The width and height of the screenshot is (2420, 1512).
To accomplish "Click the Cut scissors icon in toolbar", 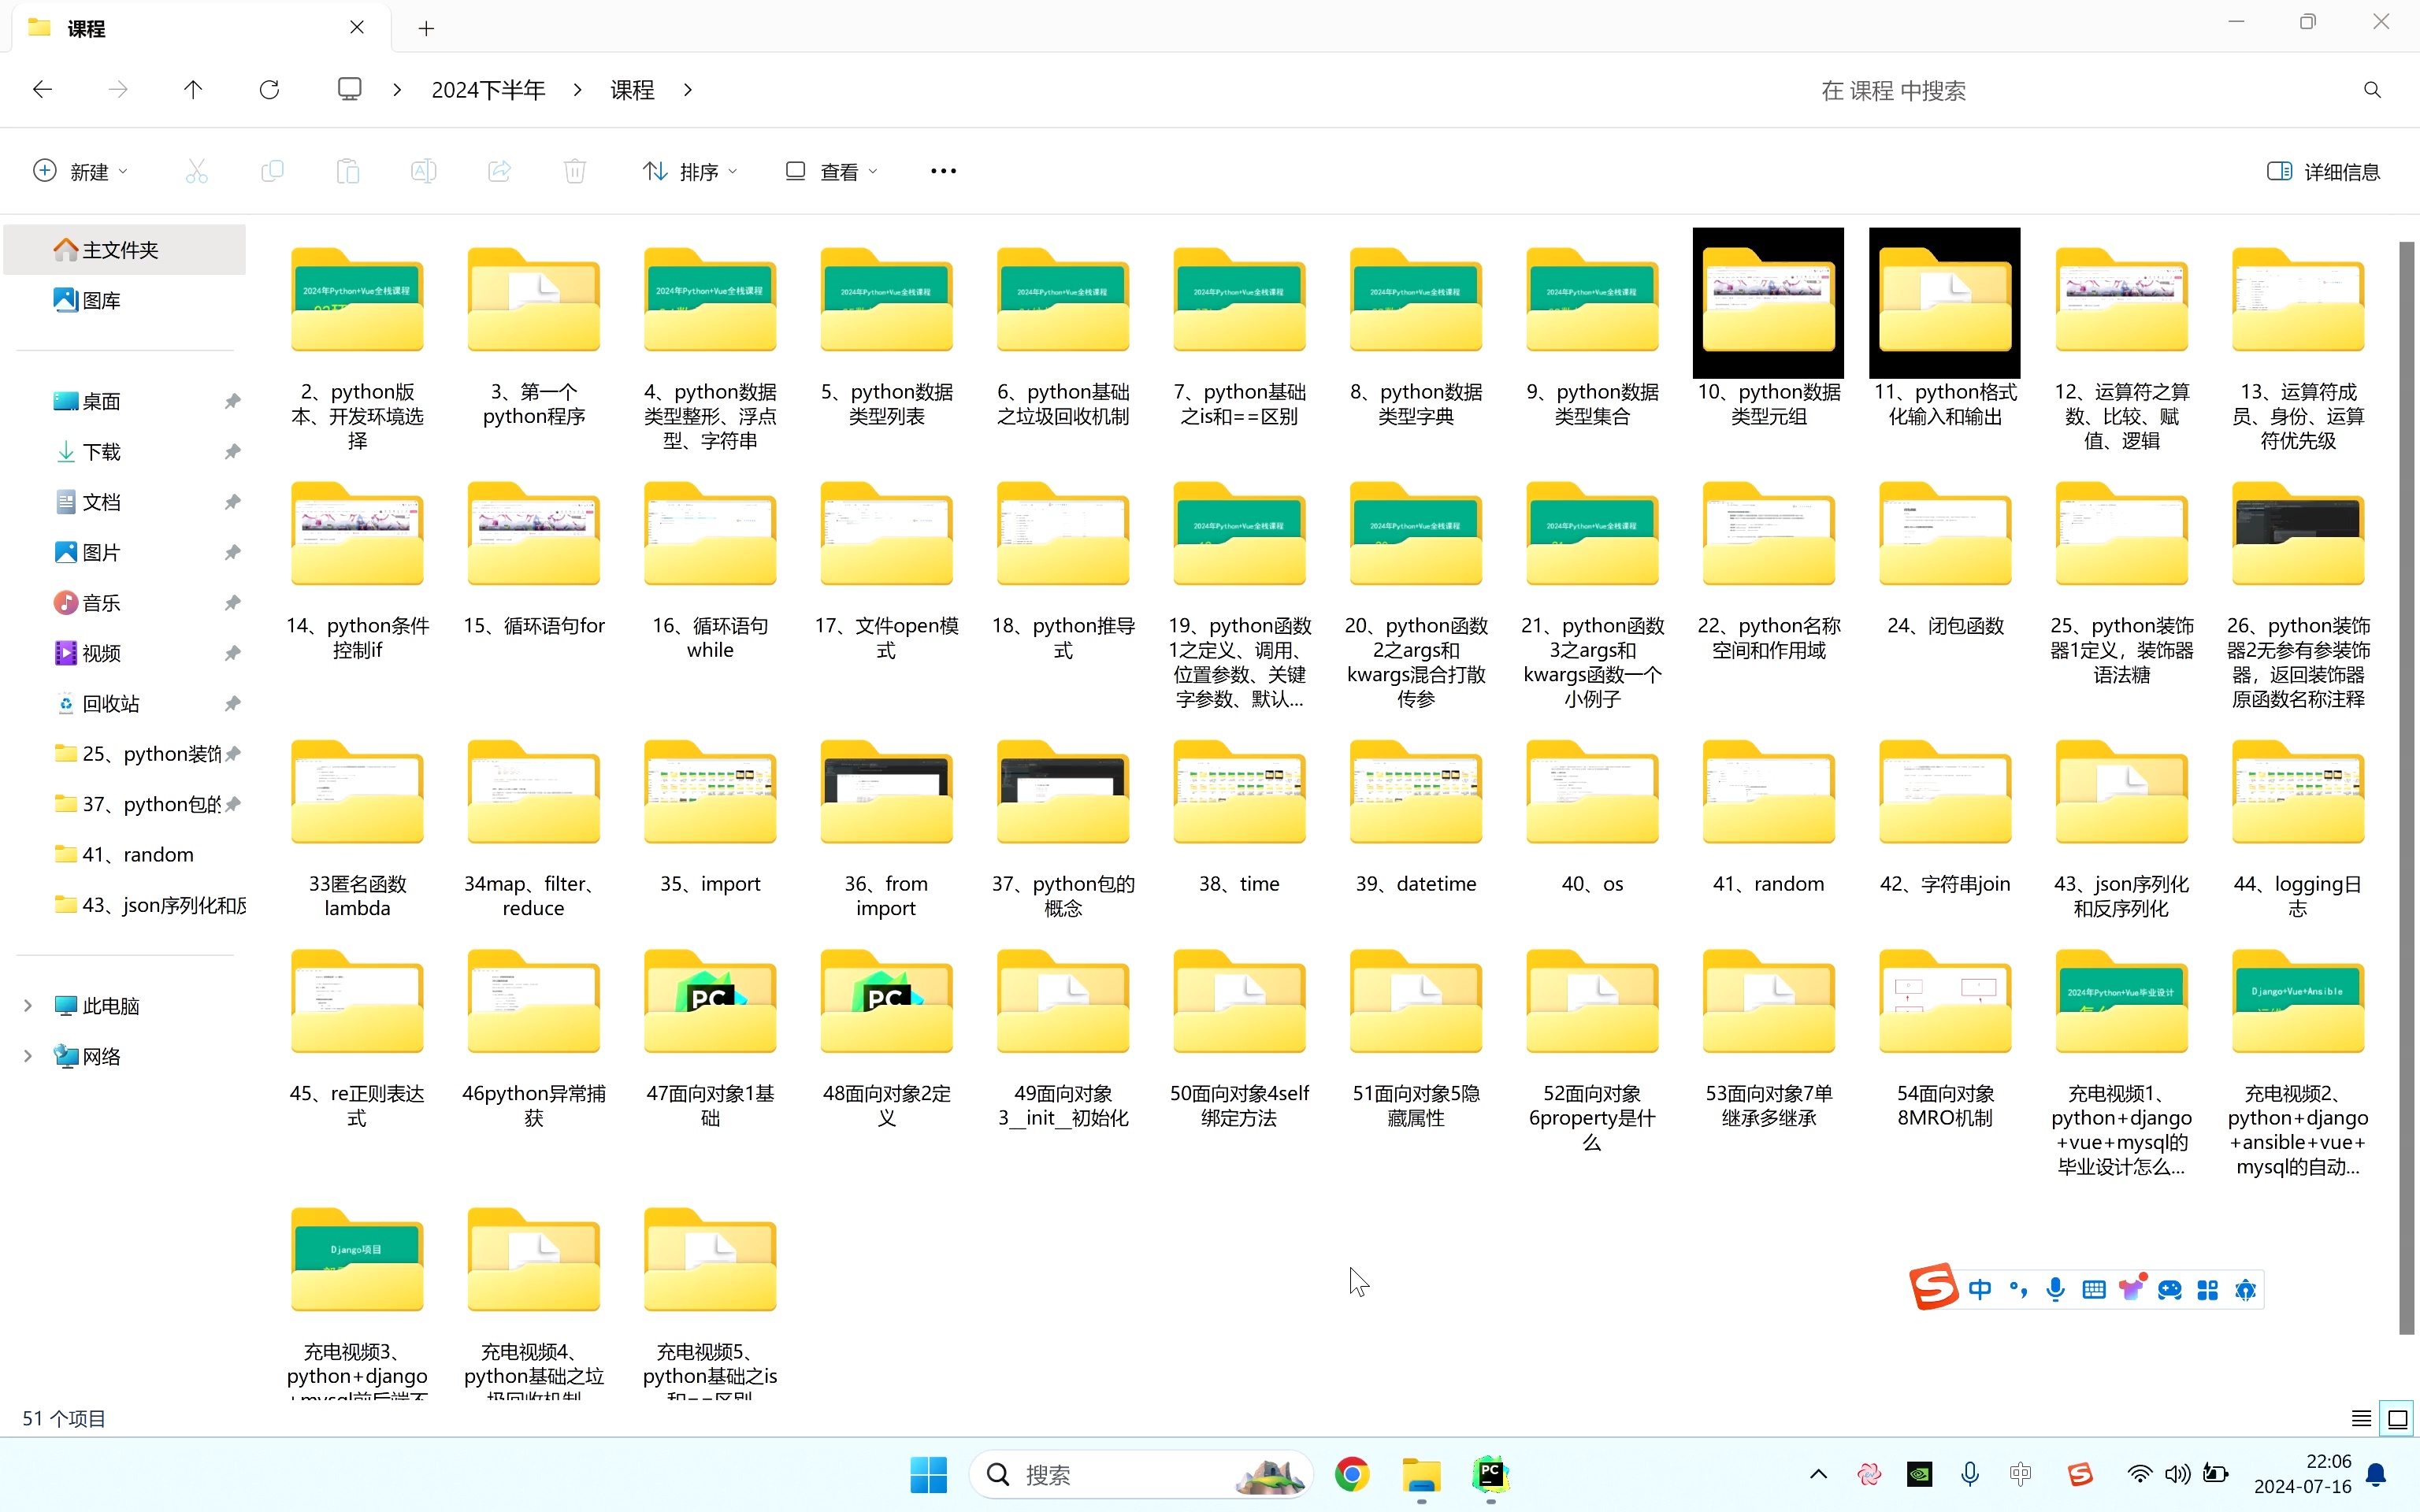I will pyautogui.click(x=197, y=171).
